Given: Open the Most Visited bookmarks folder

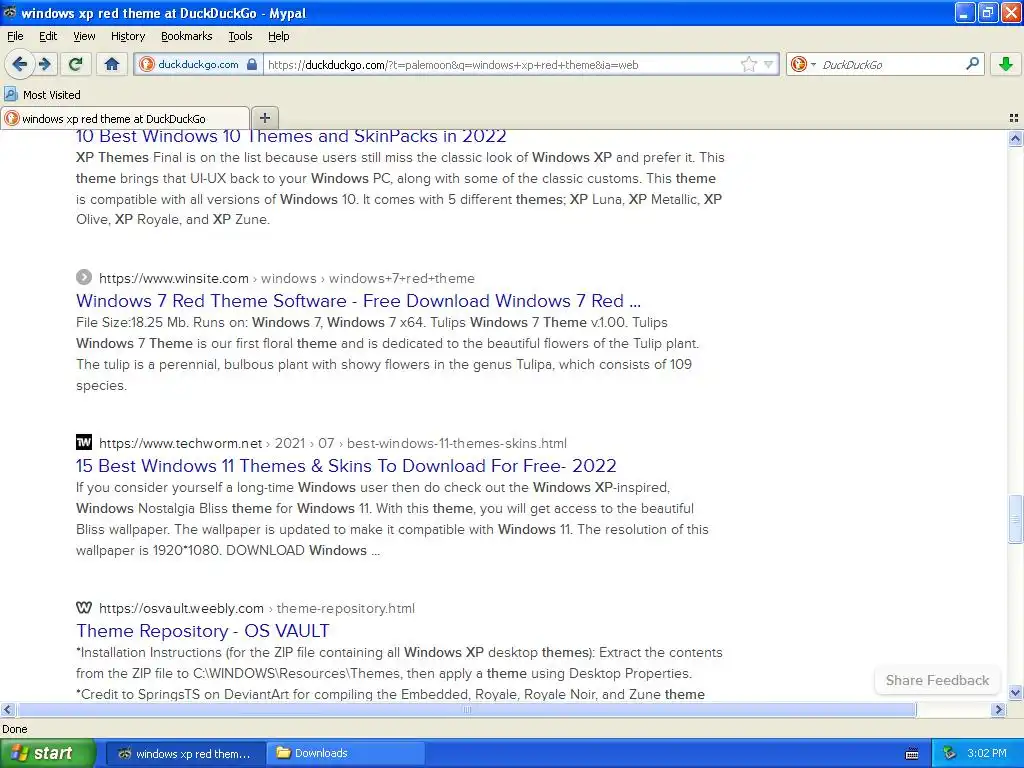Looking at the screenshot, I should (x=42, y=95).
